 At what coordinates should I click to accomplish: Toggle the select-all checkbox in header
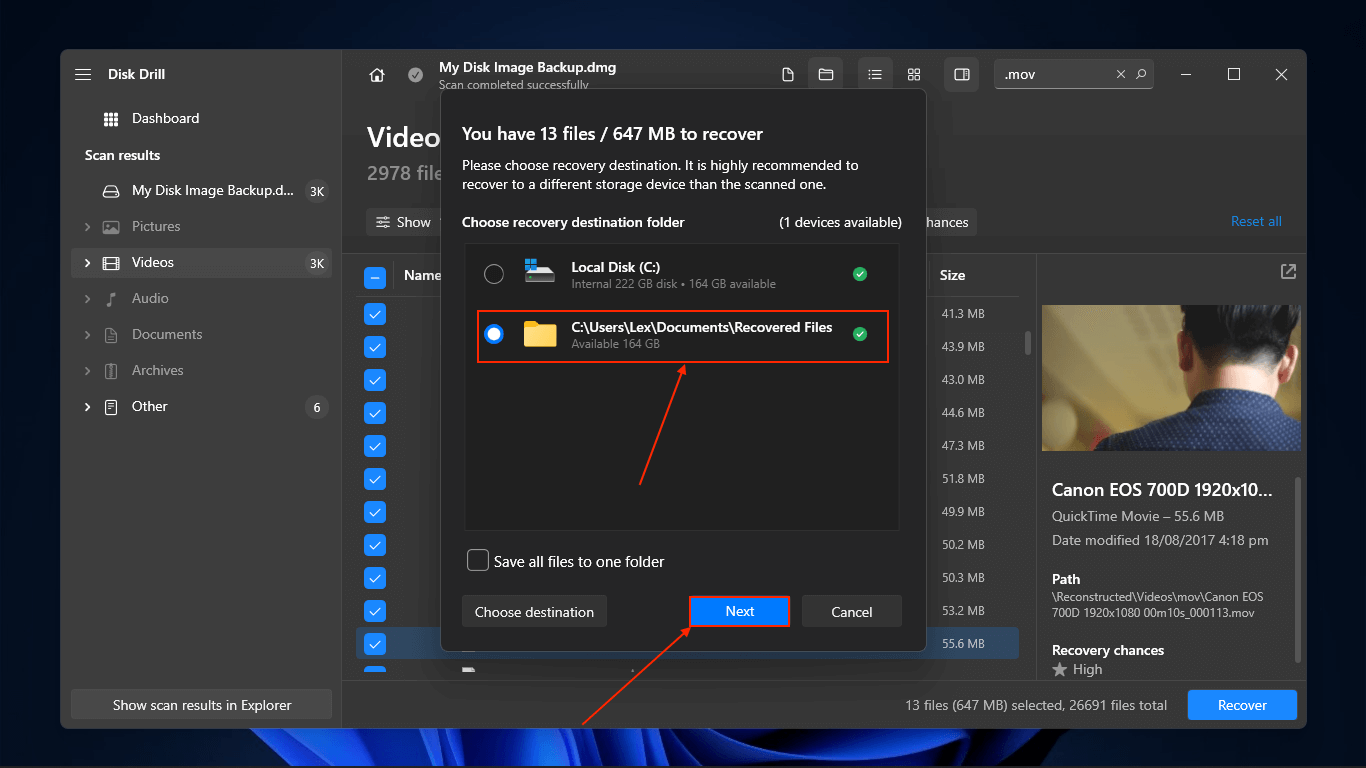(375, 277)
